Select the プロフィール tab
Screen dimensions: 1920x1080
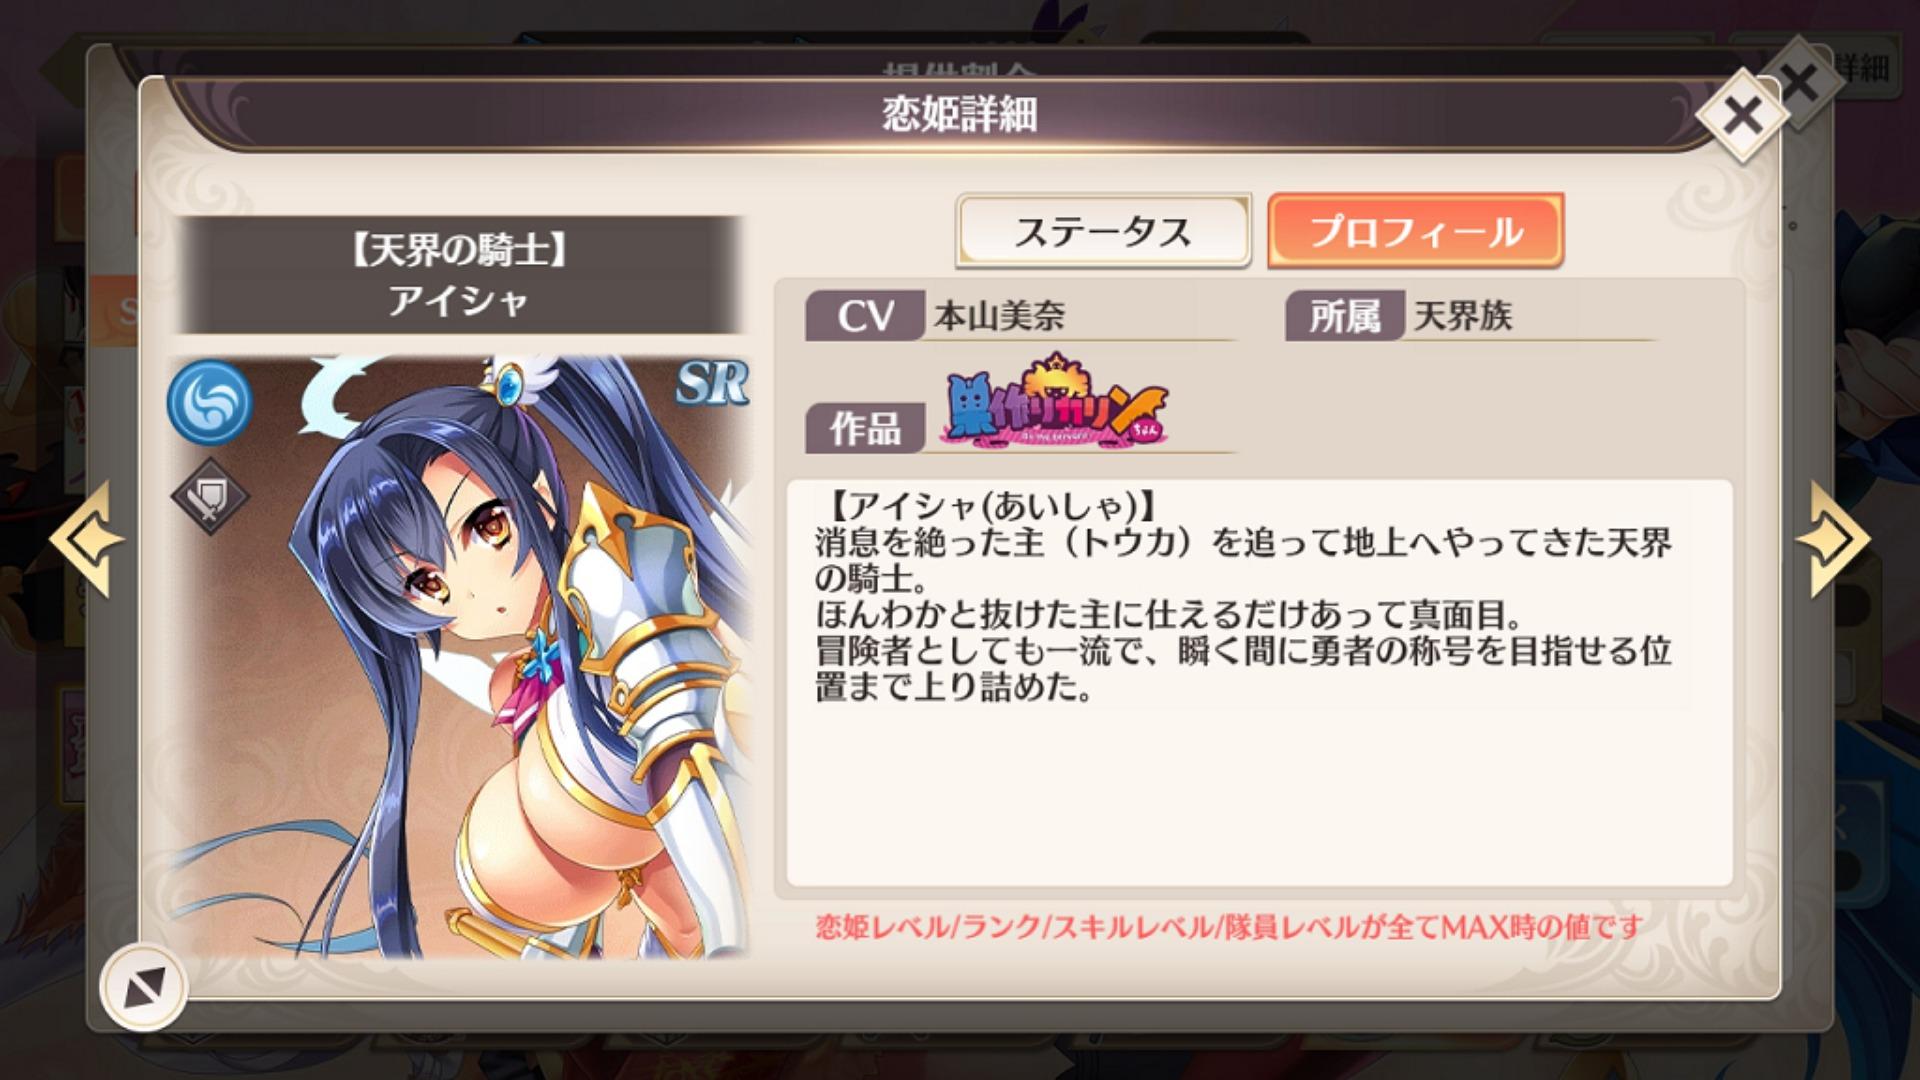pyautogui.click(x=1415, y=231)
